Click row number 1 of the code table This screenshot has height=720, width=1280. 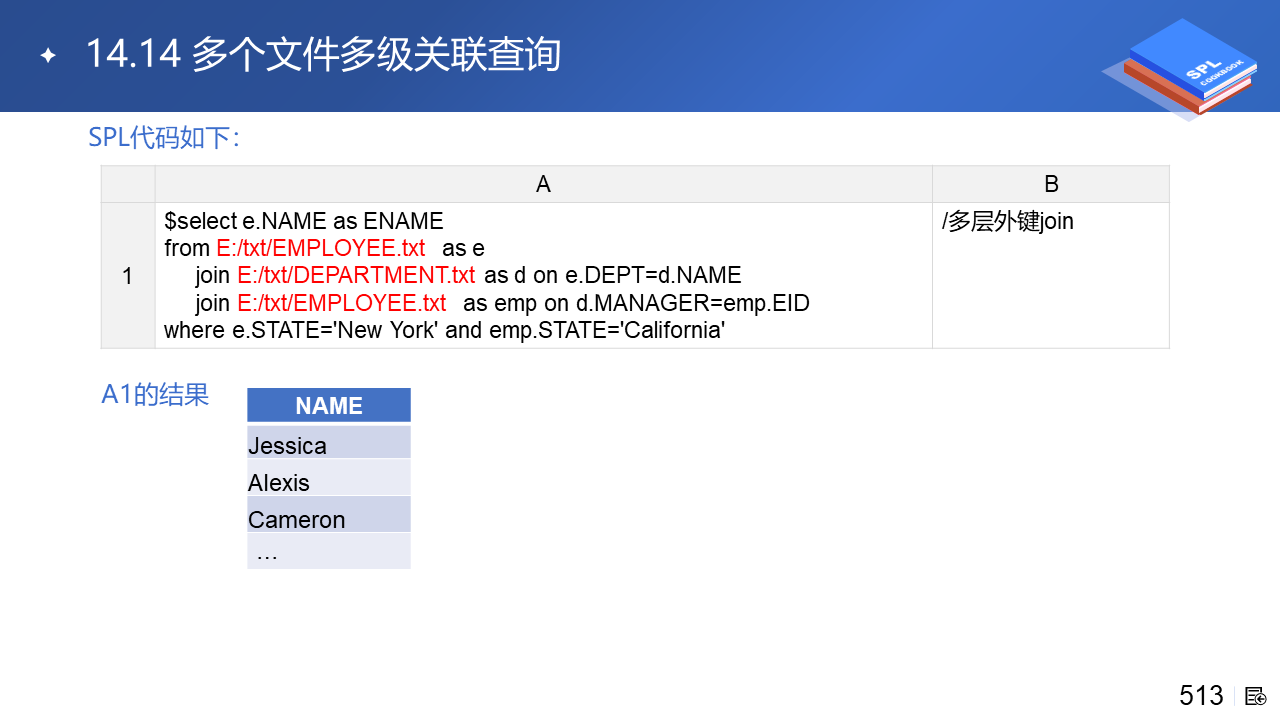tap(128, 276)
